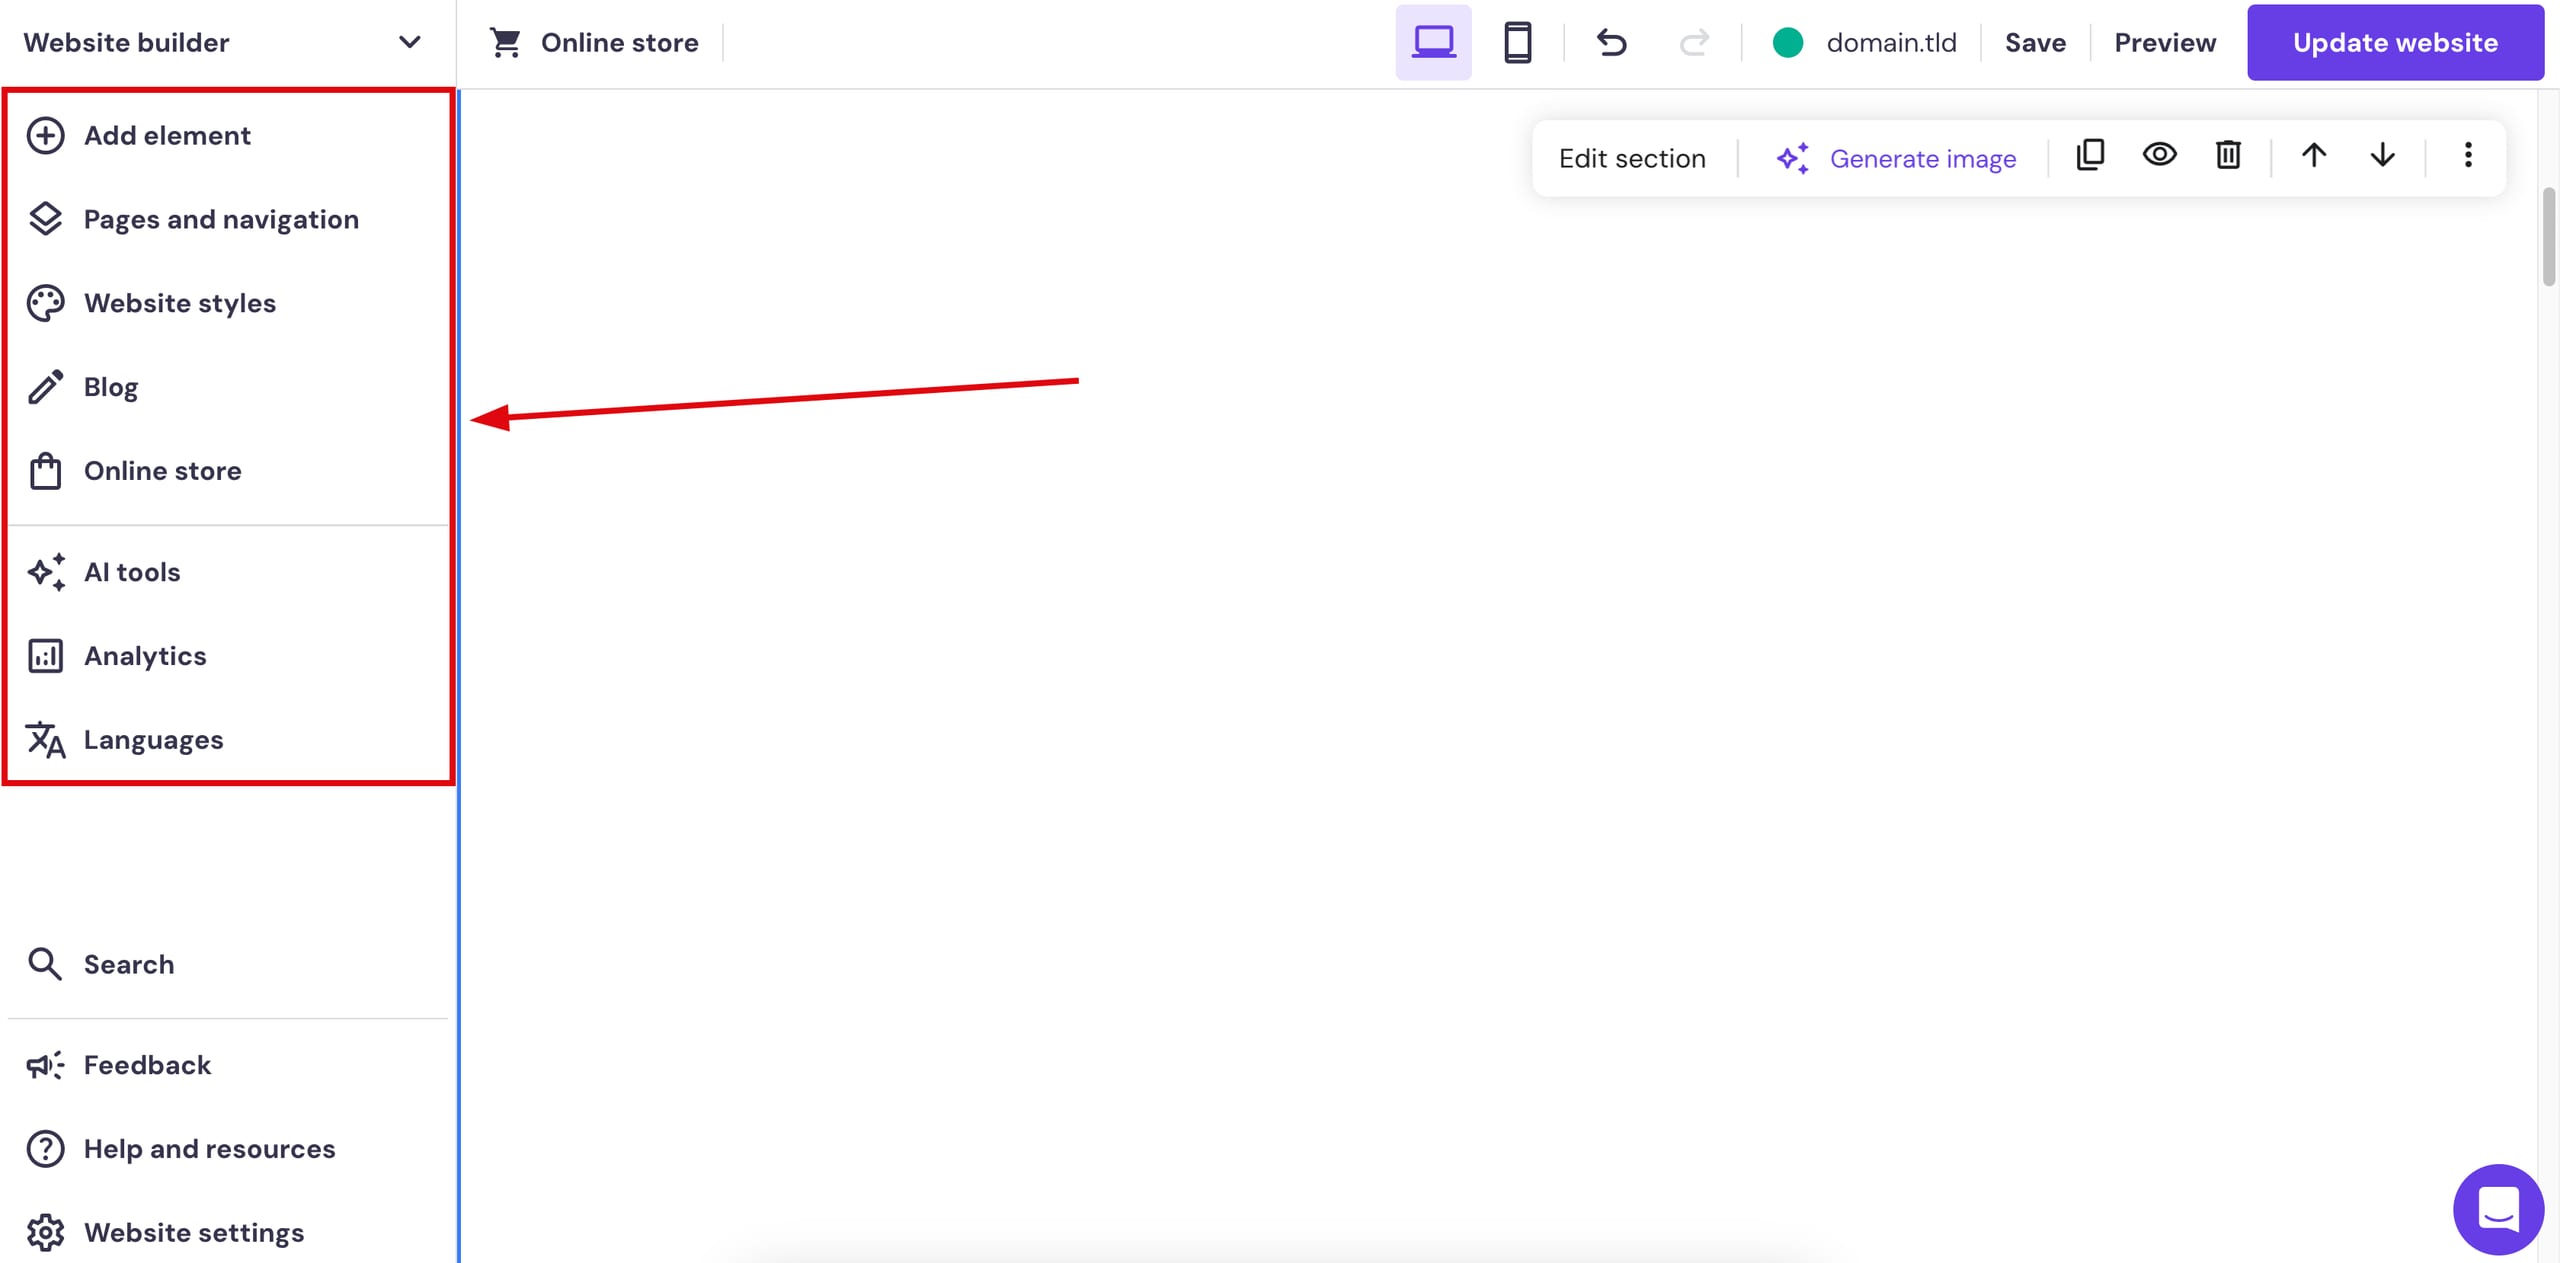Toggle section visibility with the eye icon
Screen dimensions: 2560x1263
point(2160,156)
